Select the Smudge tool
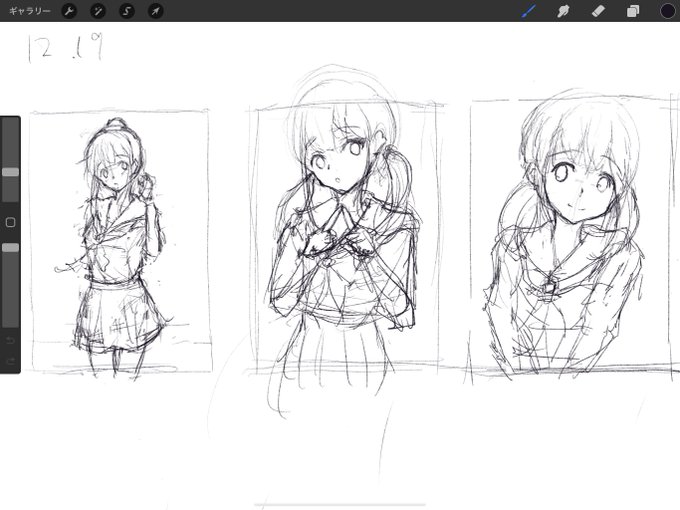The height and width of the screenshot is (510, 680). (563, 11)
